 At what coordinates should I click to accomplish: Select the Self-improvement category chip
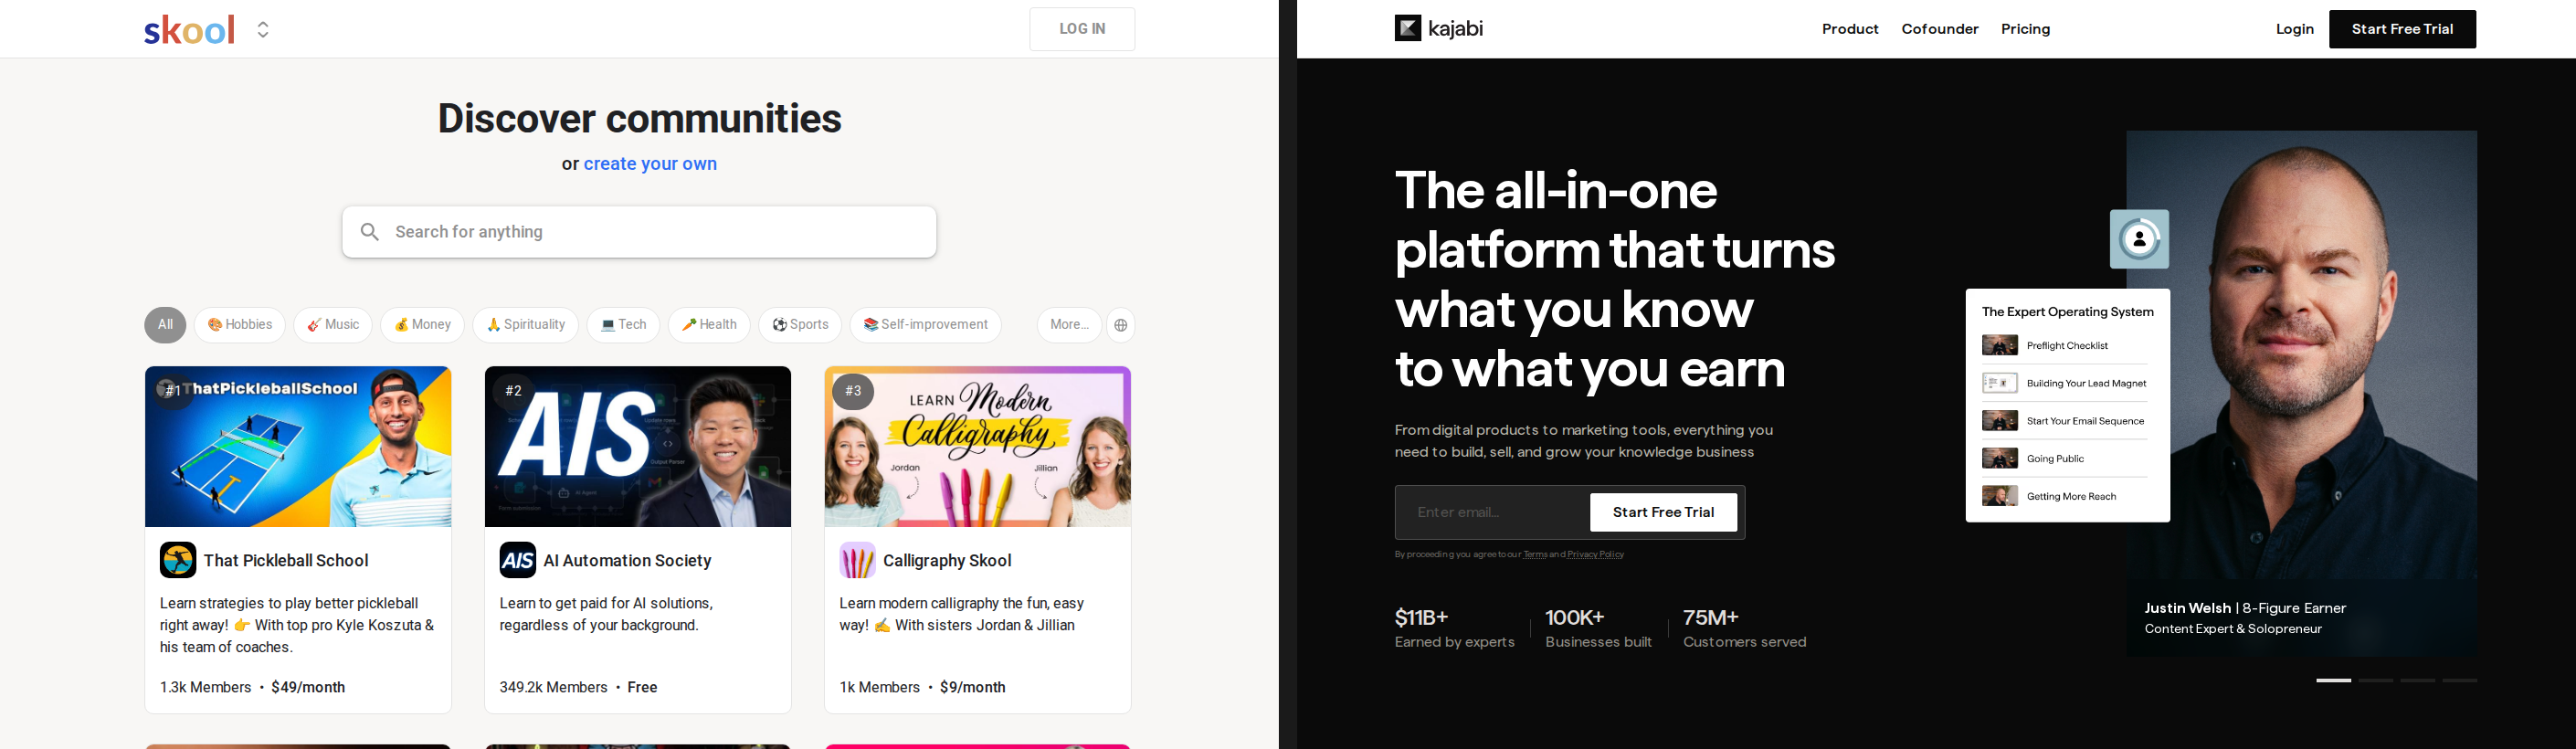click(x=926, y=325)
